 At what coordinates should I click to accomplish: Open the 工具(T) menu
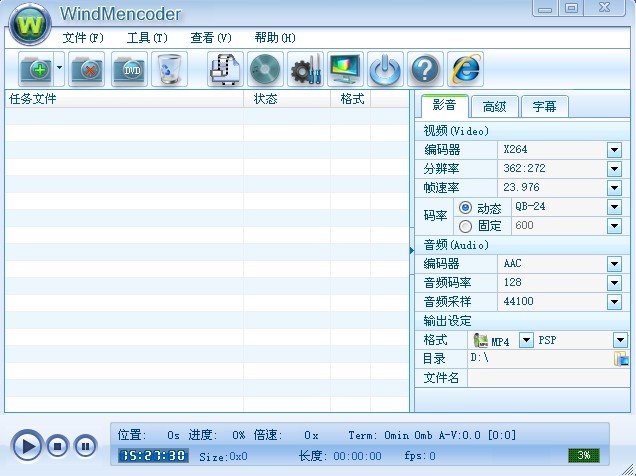click(147, 38)
